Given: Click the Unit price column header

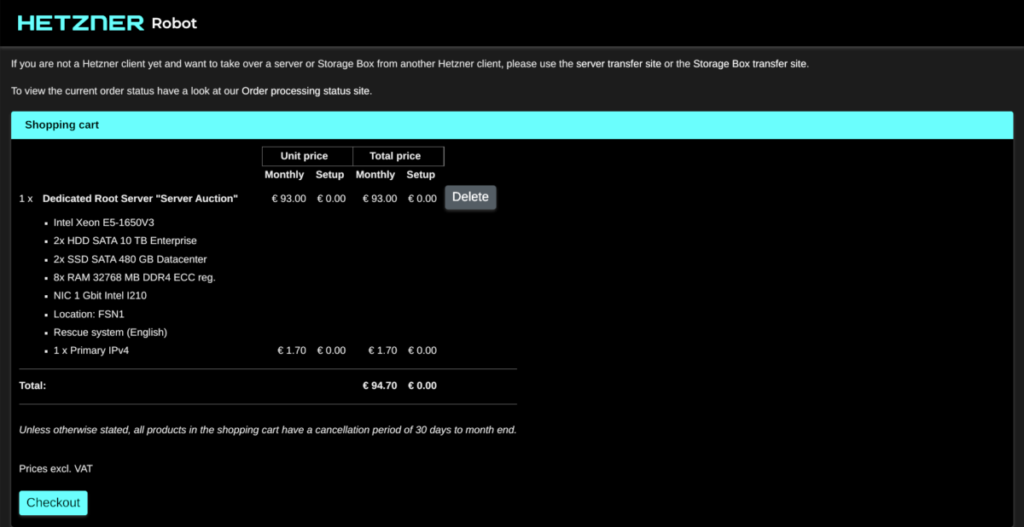Looking at the screenshot, I should (x=304, y=156).
